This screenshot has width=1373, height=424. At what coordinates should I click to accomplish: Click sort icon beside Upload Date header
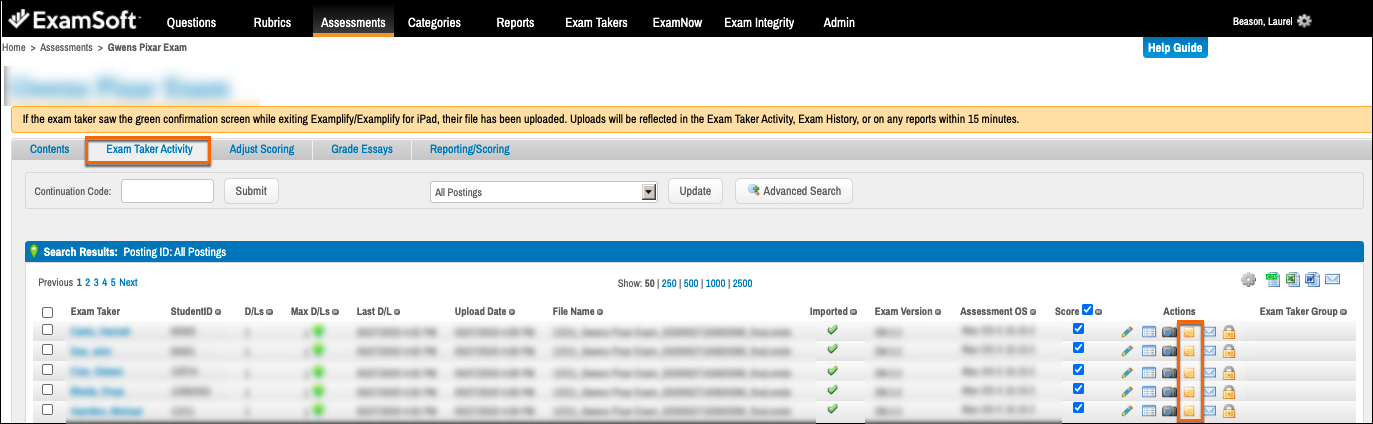coord(512,313)
